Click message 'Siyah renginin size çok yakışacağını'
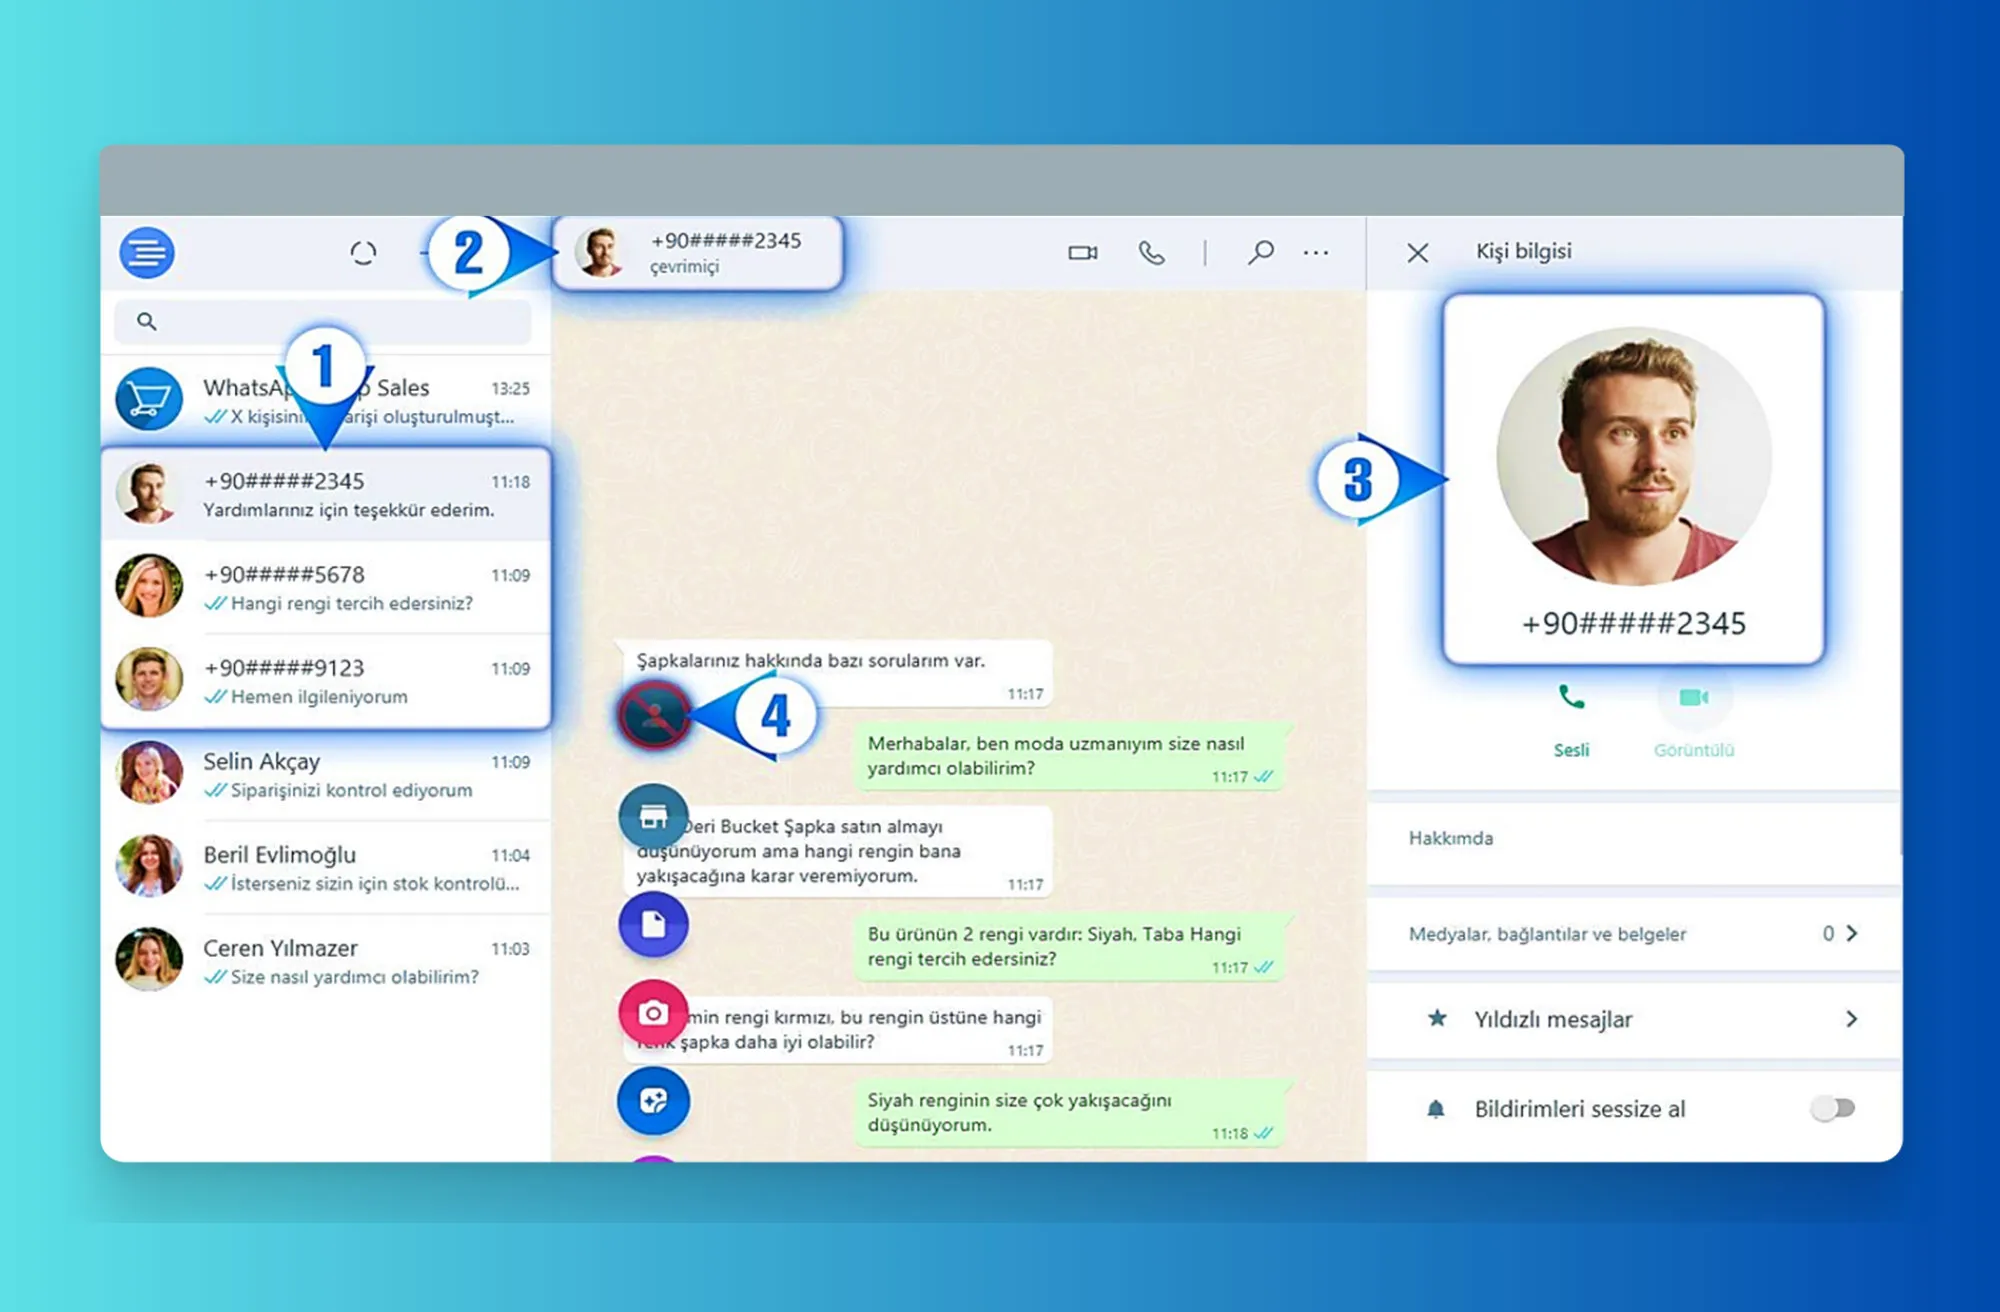The image size is (2000, 1312). click(x=1070, y=1113)
